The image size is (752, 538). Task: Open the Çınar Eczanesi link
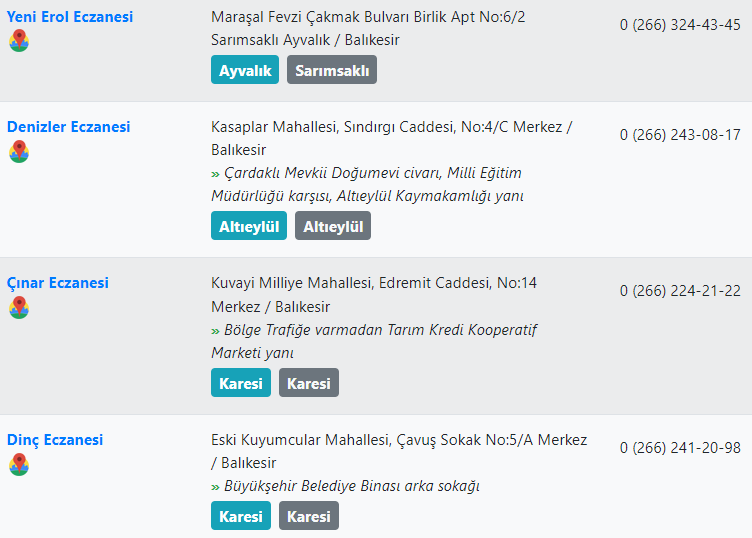pos(58,283)
